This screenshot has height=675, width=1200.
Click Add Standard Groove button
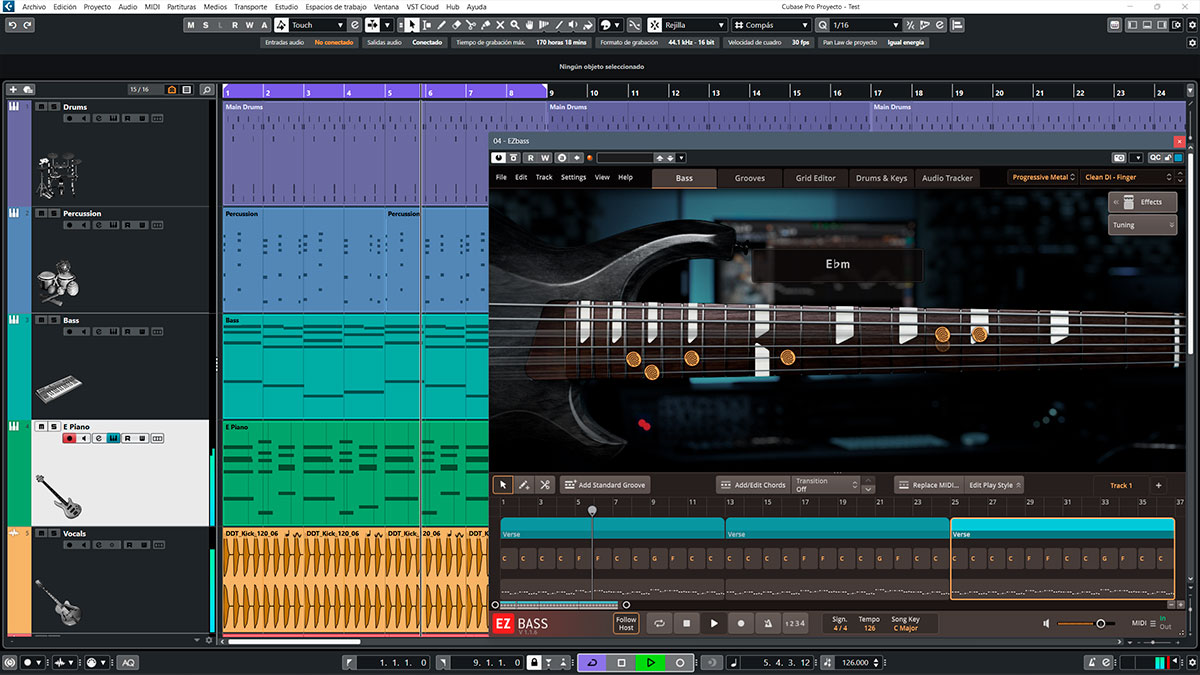(605, 485)
